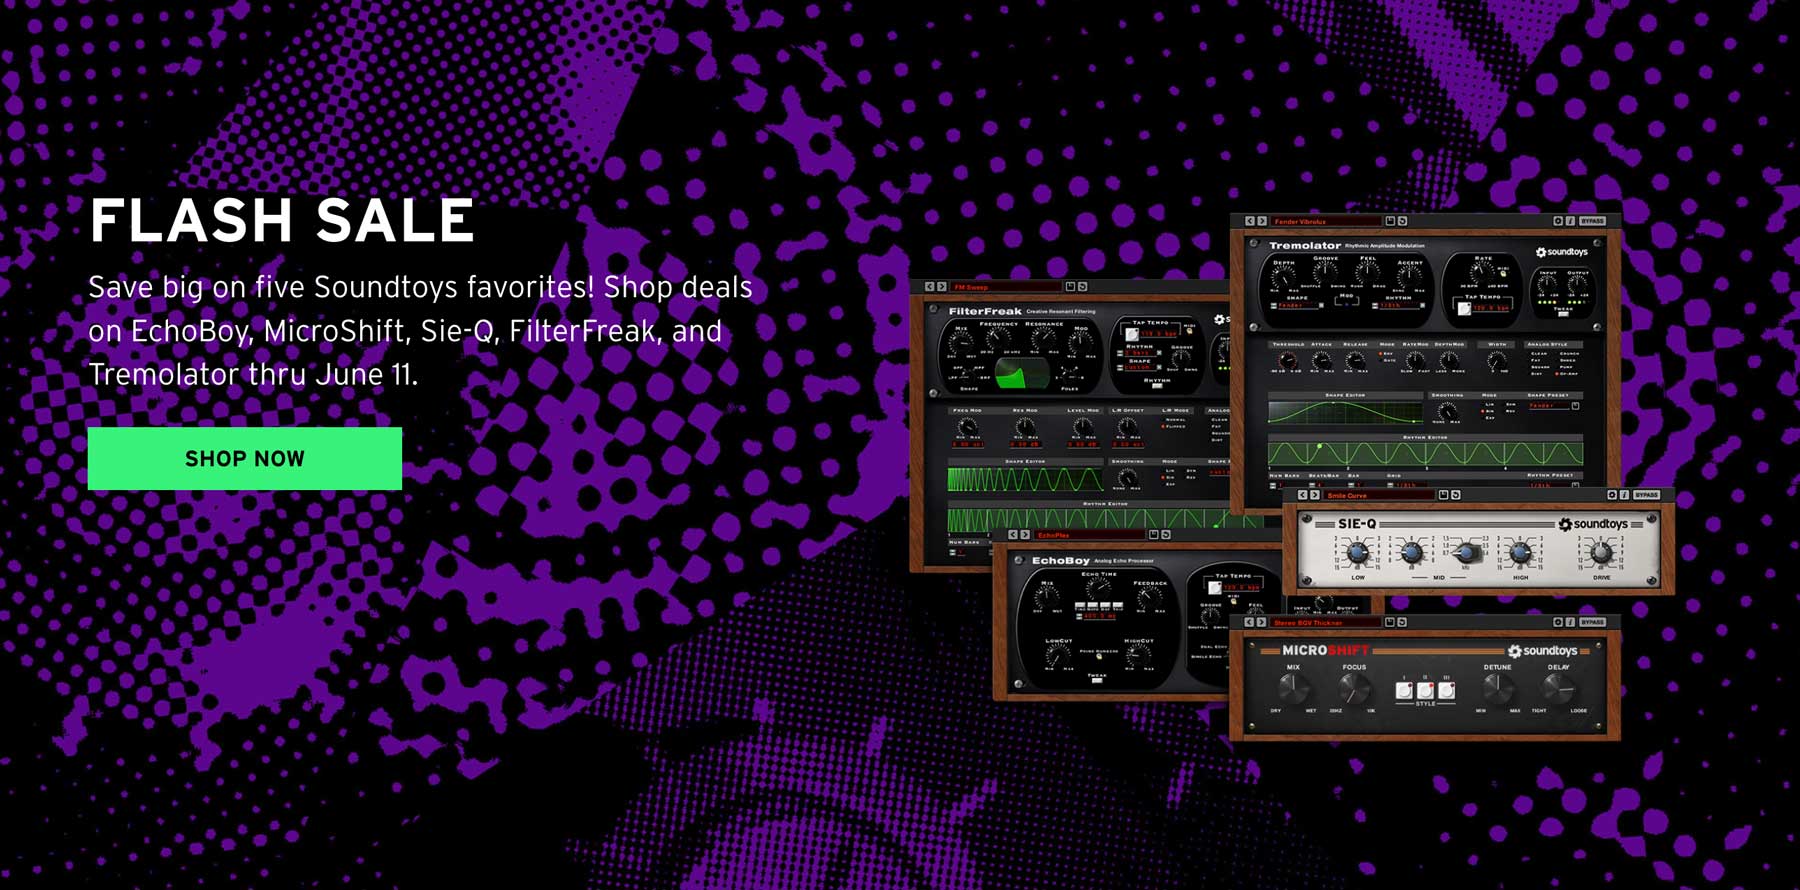
Task: Click Tremolator save preset icon
Action: point(1390,221)
